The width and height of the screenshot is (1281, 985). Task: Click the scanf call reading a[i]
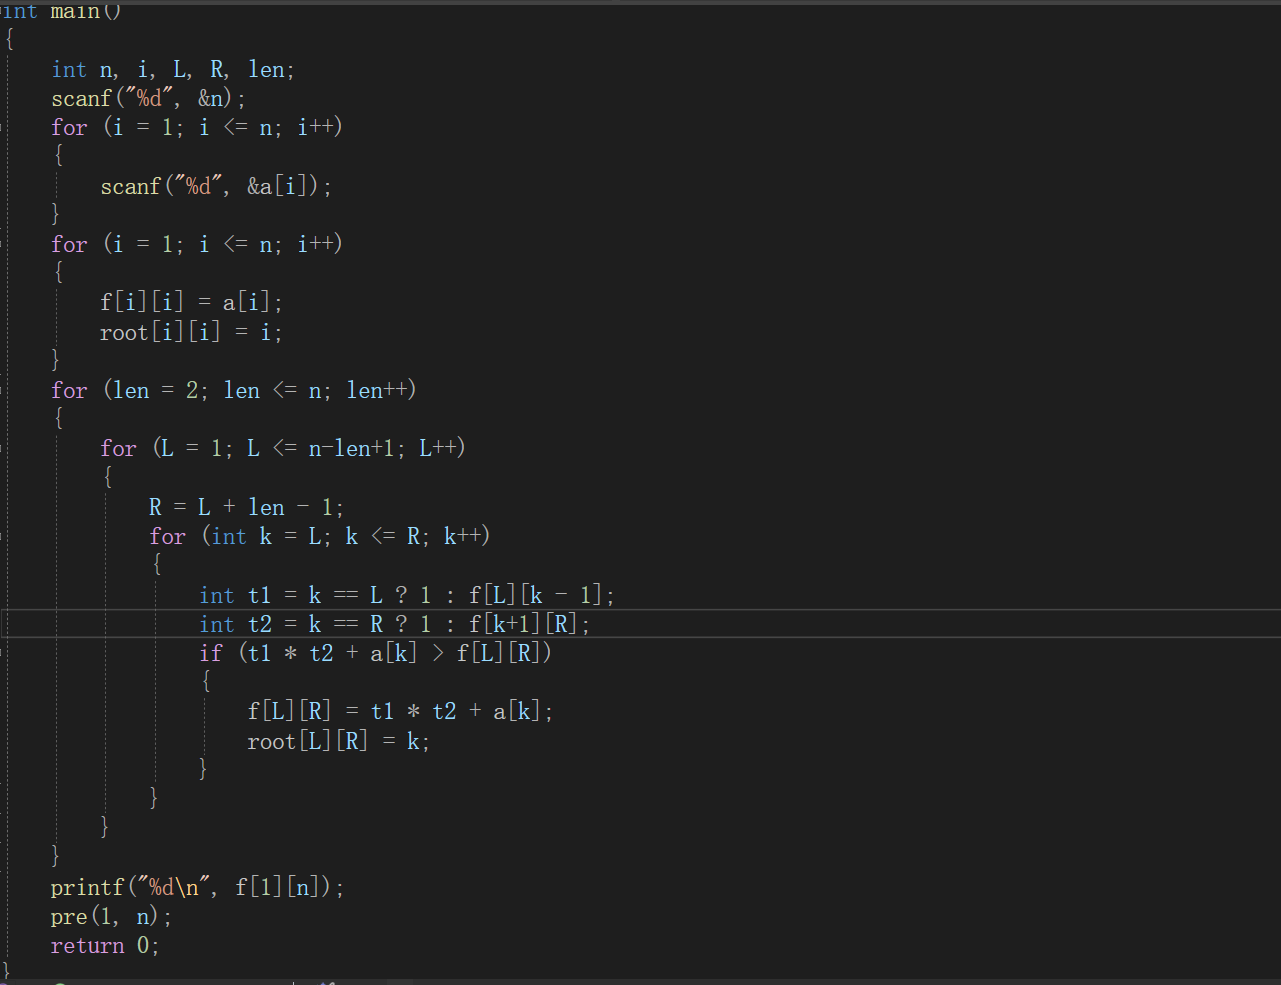click(x=215, y=186)
